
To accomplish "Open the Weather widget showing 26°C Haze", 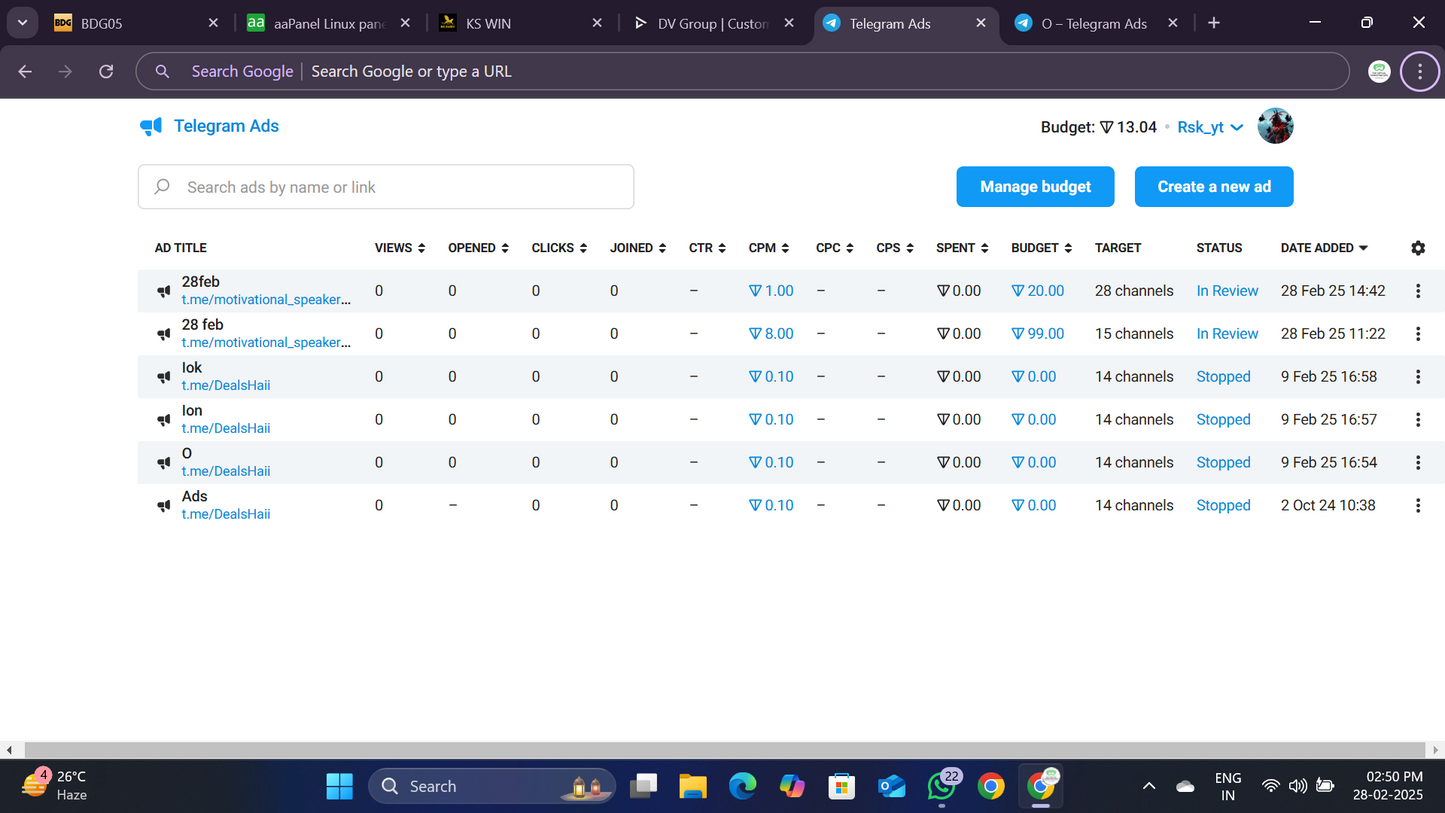I will (x=56, y=786).
